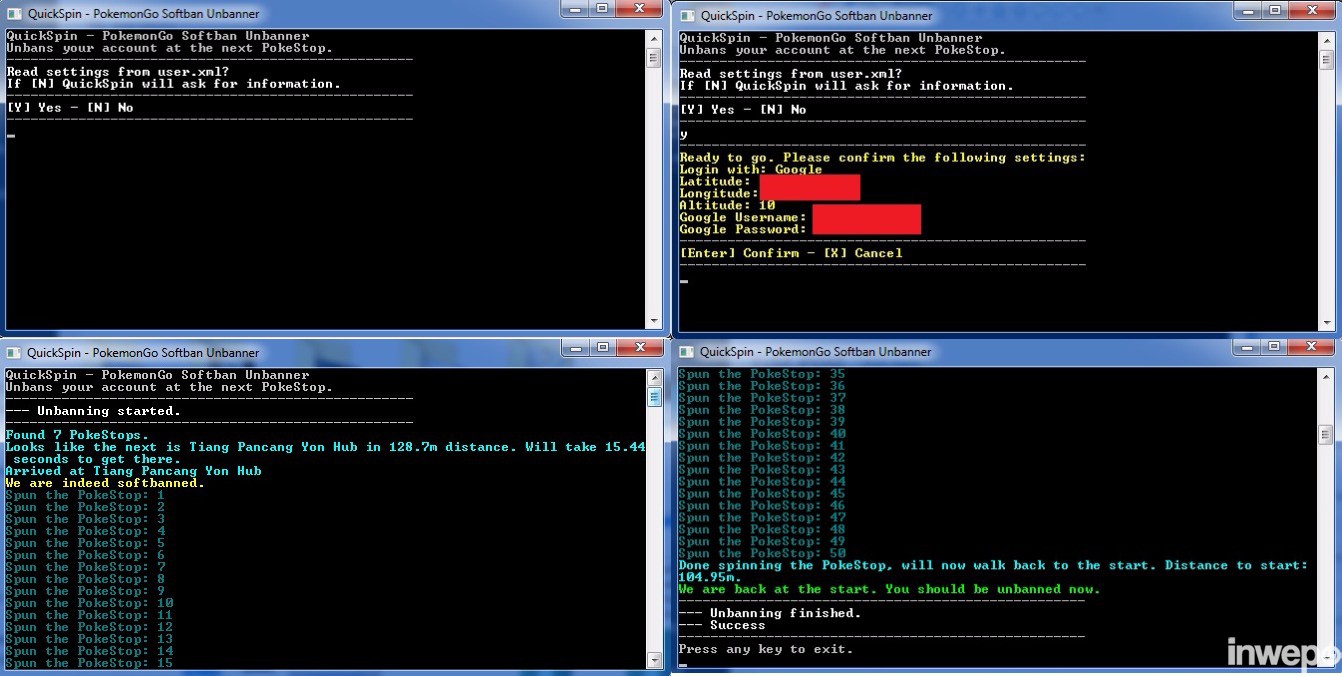Maximize the 'Unbanning finished' console window
The image size is (1342, 676).
click(x=1275, y=347)
